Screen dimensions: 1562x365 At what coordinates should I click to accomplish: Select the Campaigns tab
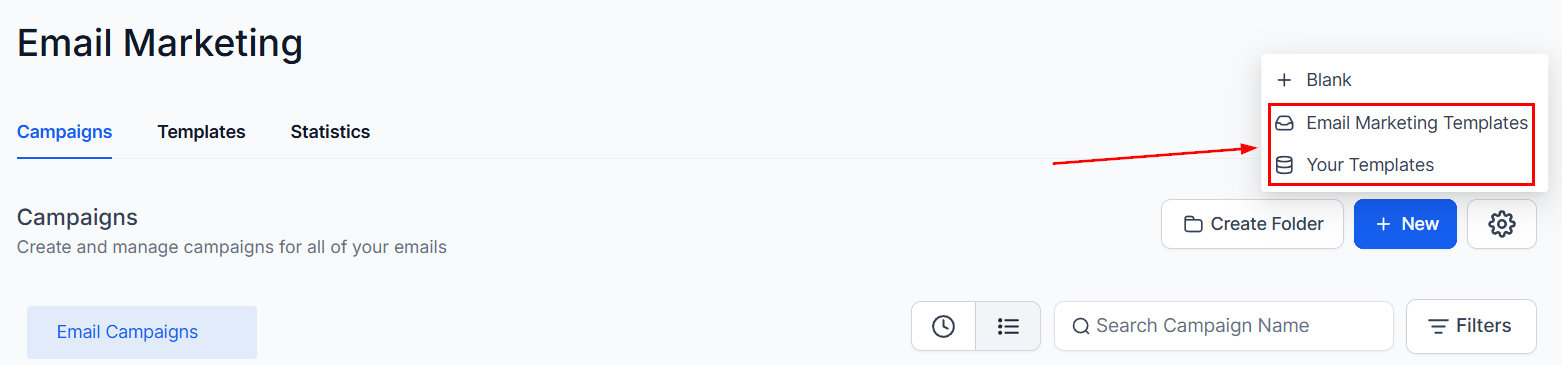(64, 132)
